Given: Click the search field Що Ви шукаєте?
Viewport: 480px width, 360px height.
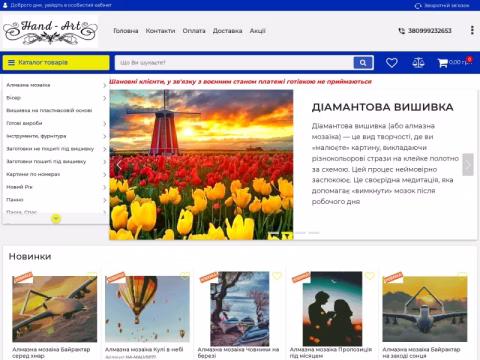Looking at the screenshot, I should tap(234, 63).
